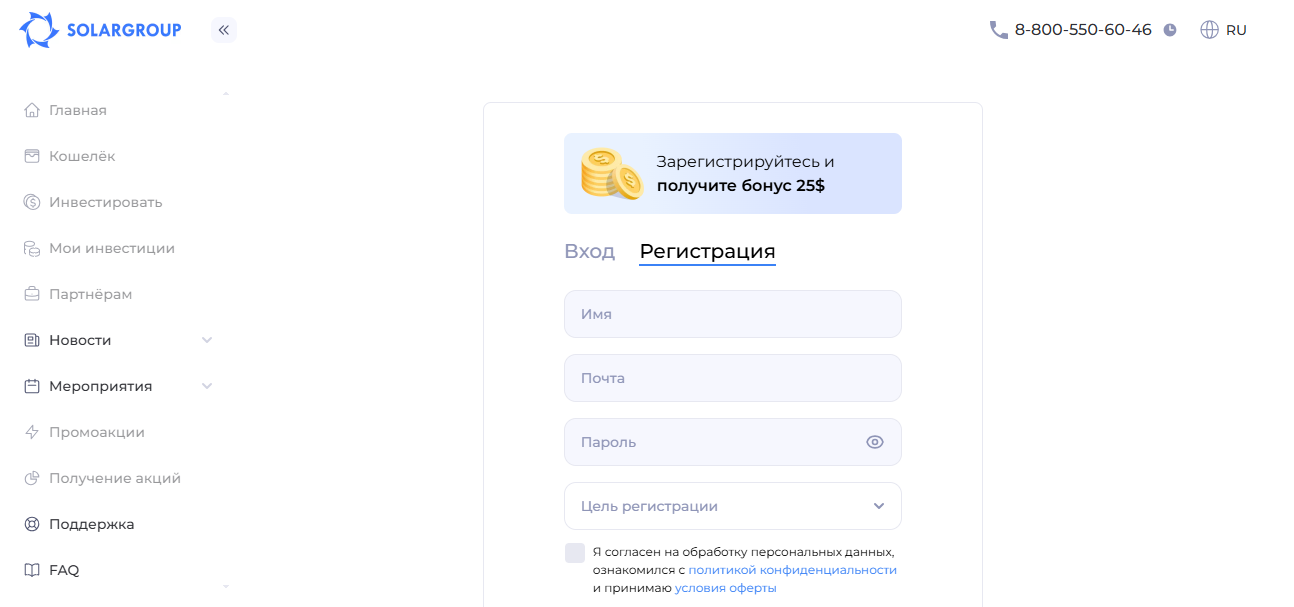
Task: Toggle password visibility eye icon
Action: click(875, 442)
